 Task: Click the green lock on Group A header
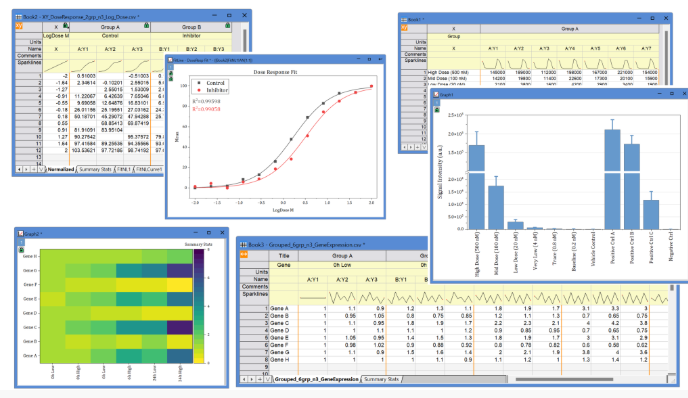click(147, 26)
